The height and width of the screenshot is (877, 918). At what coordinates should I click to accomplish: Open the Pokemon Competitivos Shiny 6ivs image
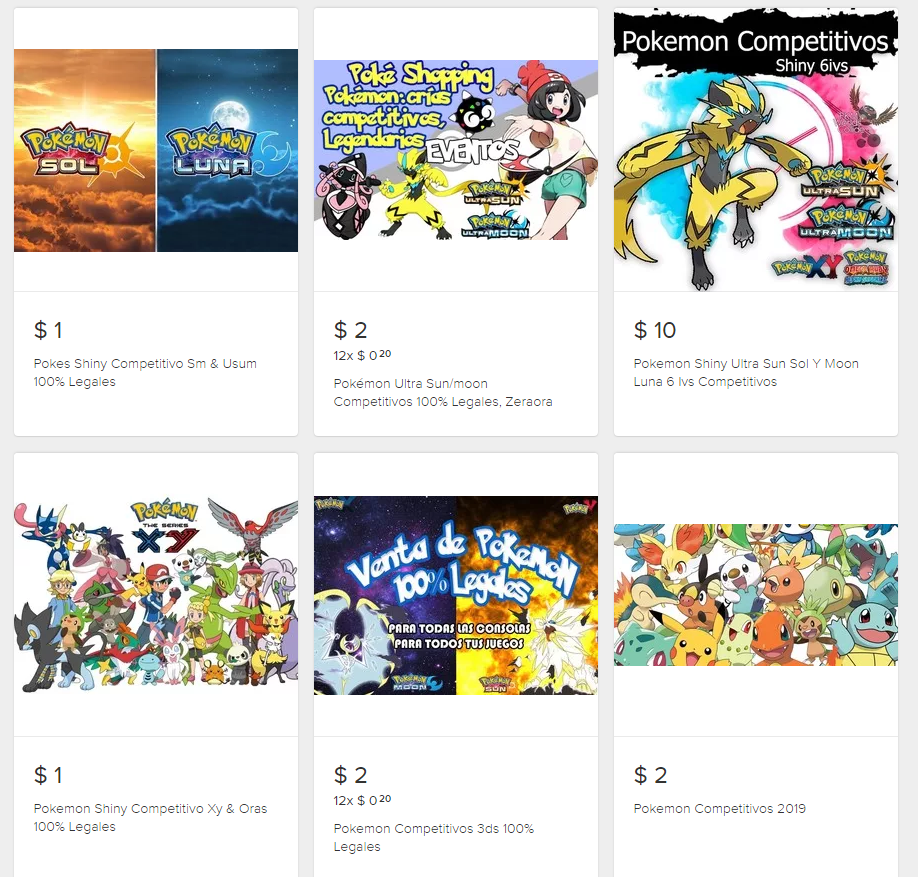[756, 150]
